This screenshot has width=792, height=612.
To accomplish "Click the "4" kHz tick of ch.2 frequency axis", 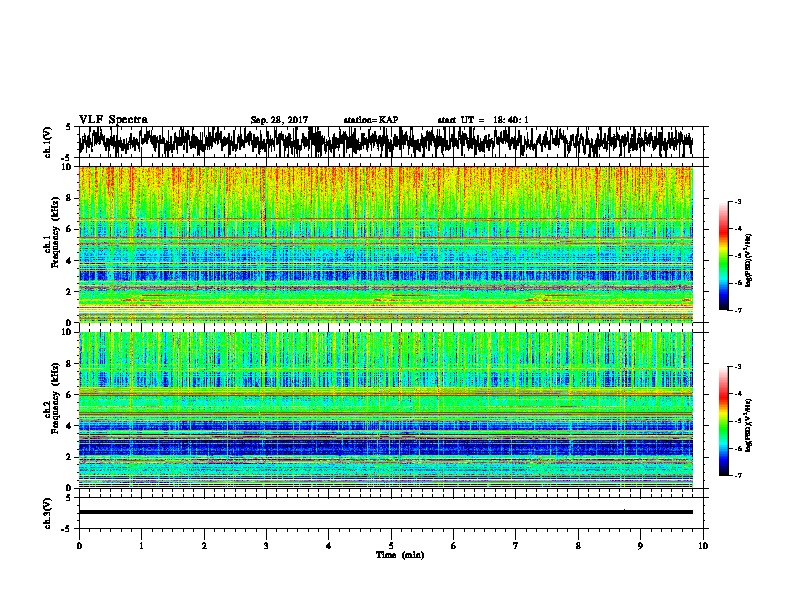I will (70, 426).
